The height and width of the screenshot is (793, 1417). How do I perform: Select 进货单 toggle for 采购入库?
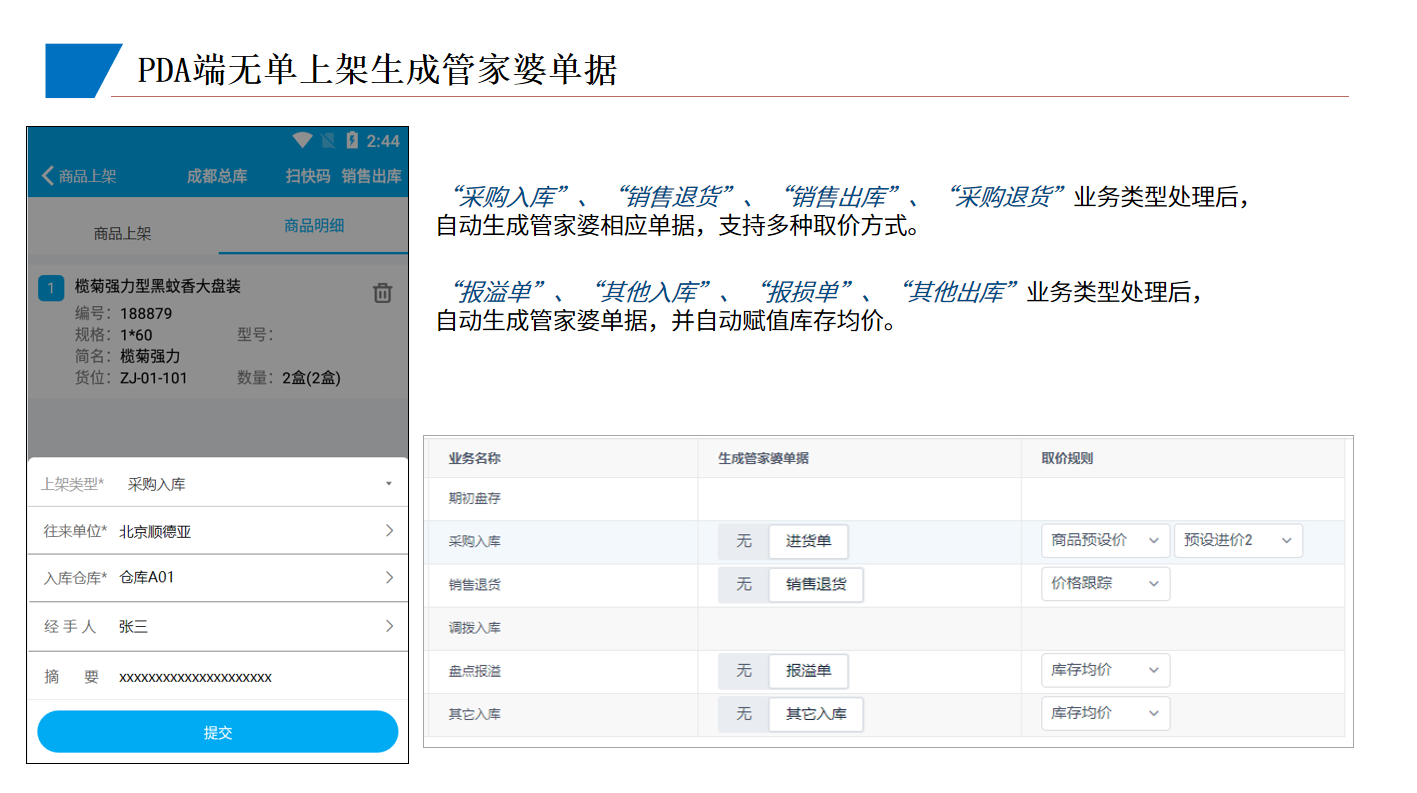click(x=808, y=541)
